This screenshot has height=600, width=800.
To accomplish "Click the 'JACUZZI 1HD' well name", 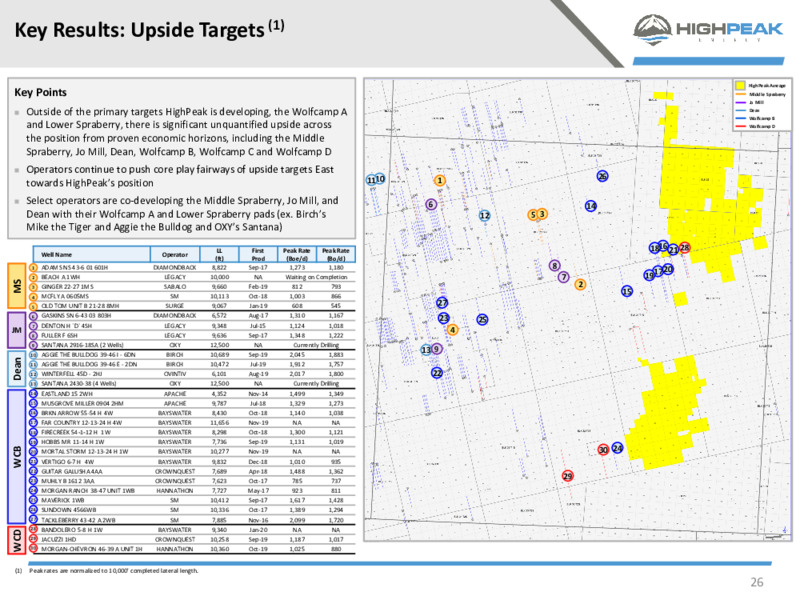I will click(x=59, y=539).
